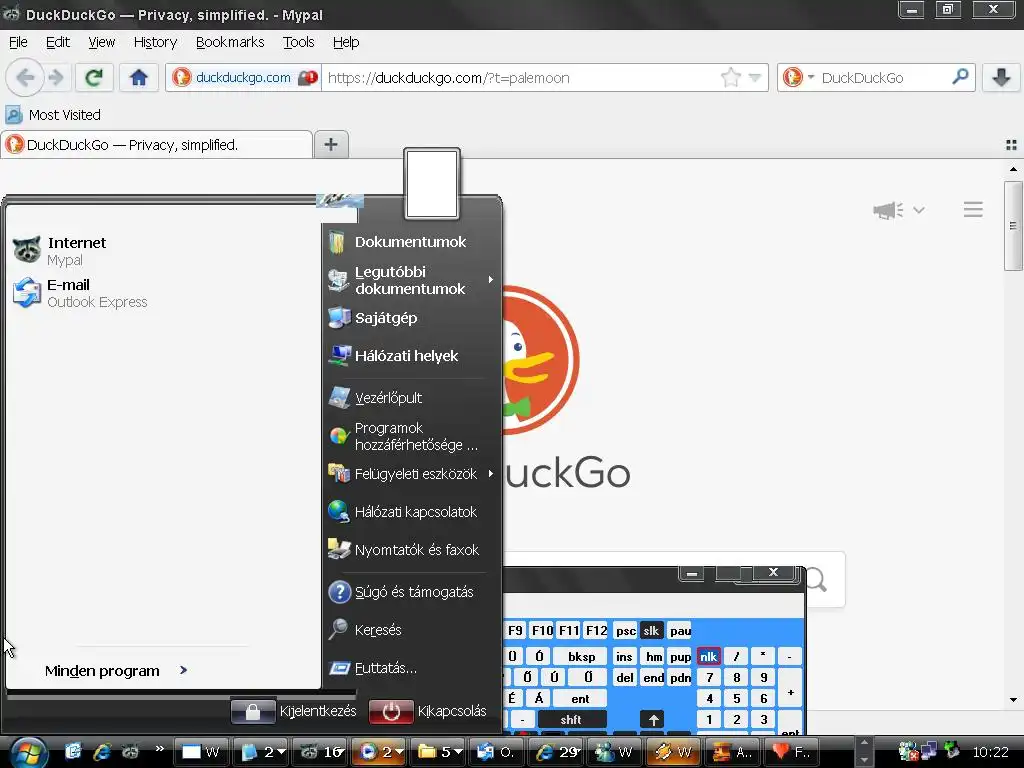The width and height of the screenshot is (1024, 768).
Task: Click the browser URL address field
Action: pyautogui.click(x=521, y=78)
